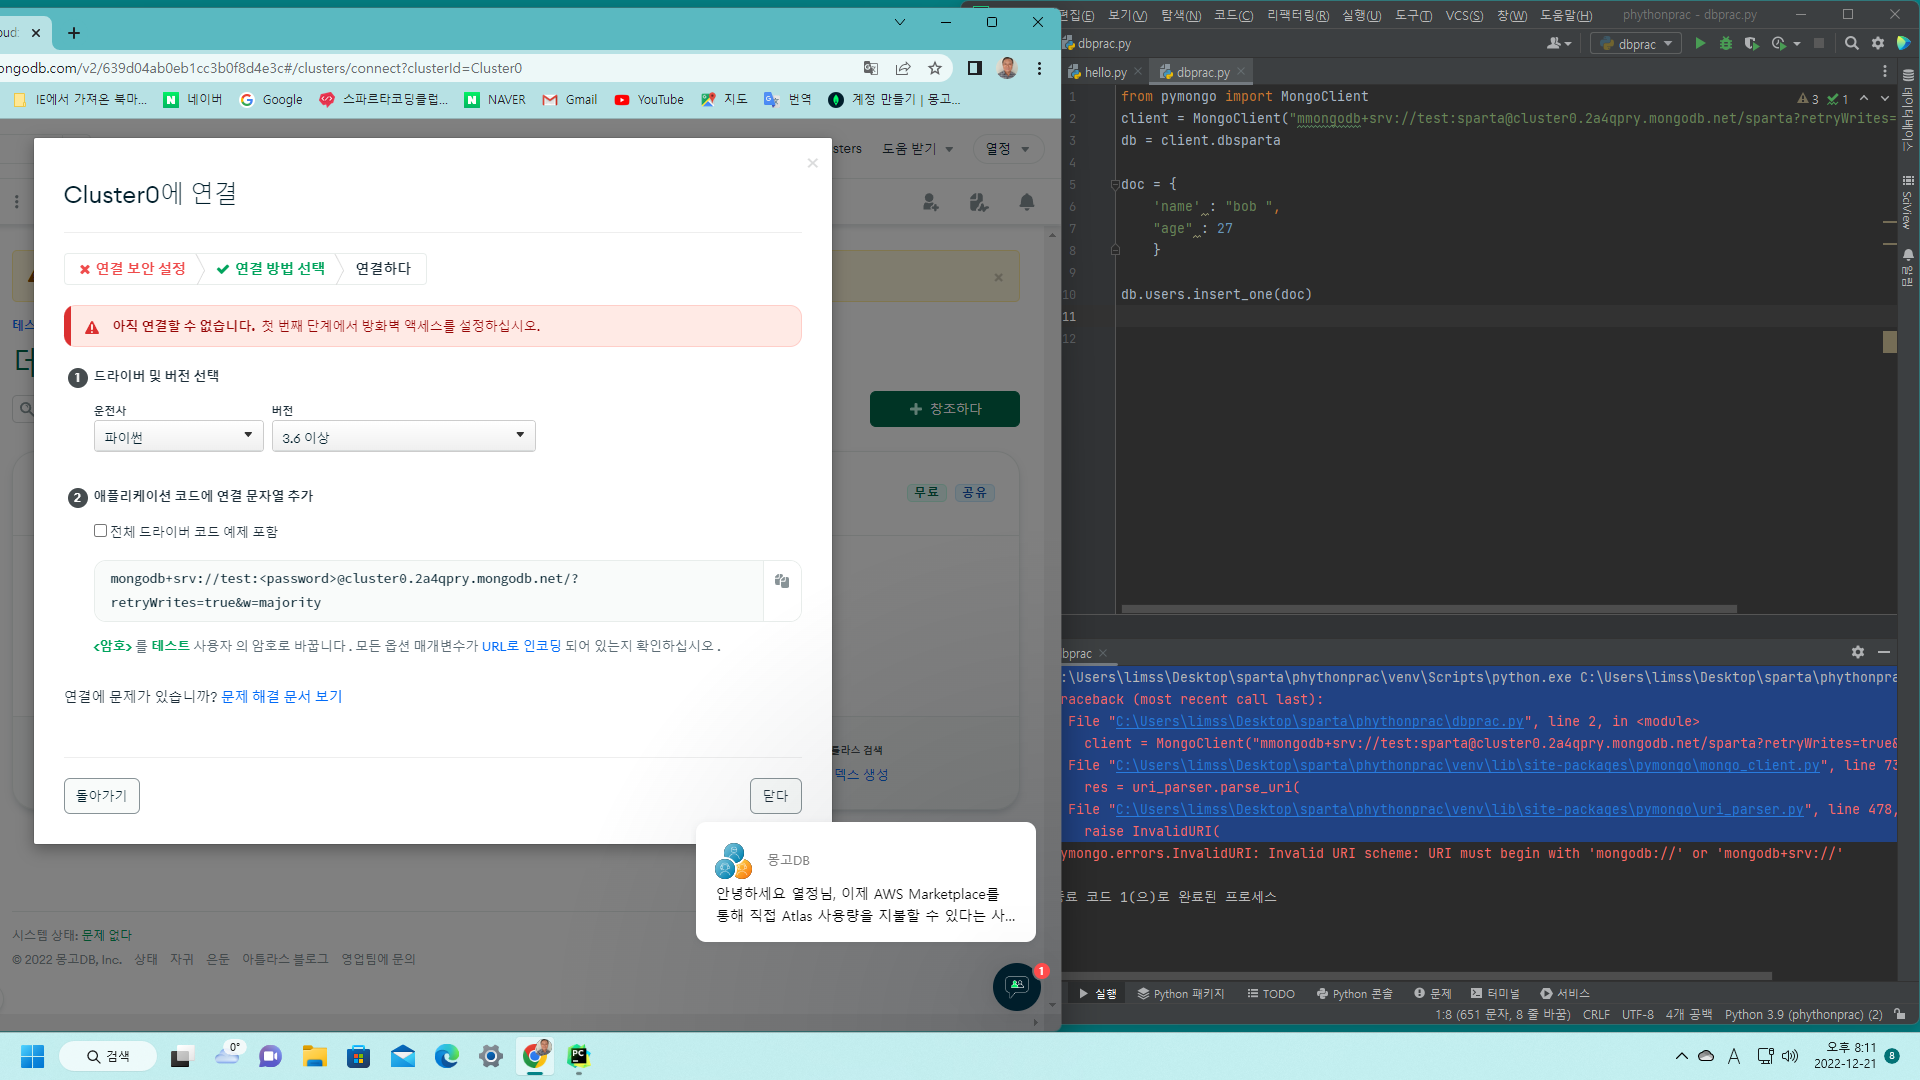Open Chrome tab search chevron

900,22
